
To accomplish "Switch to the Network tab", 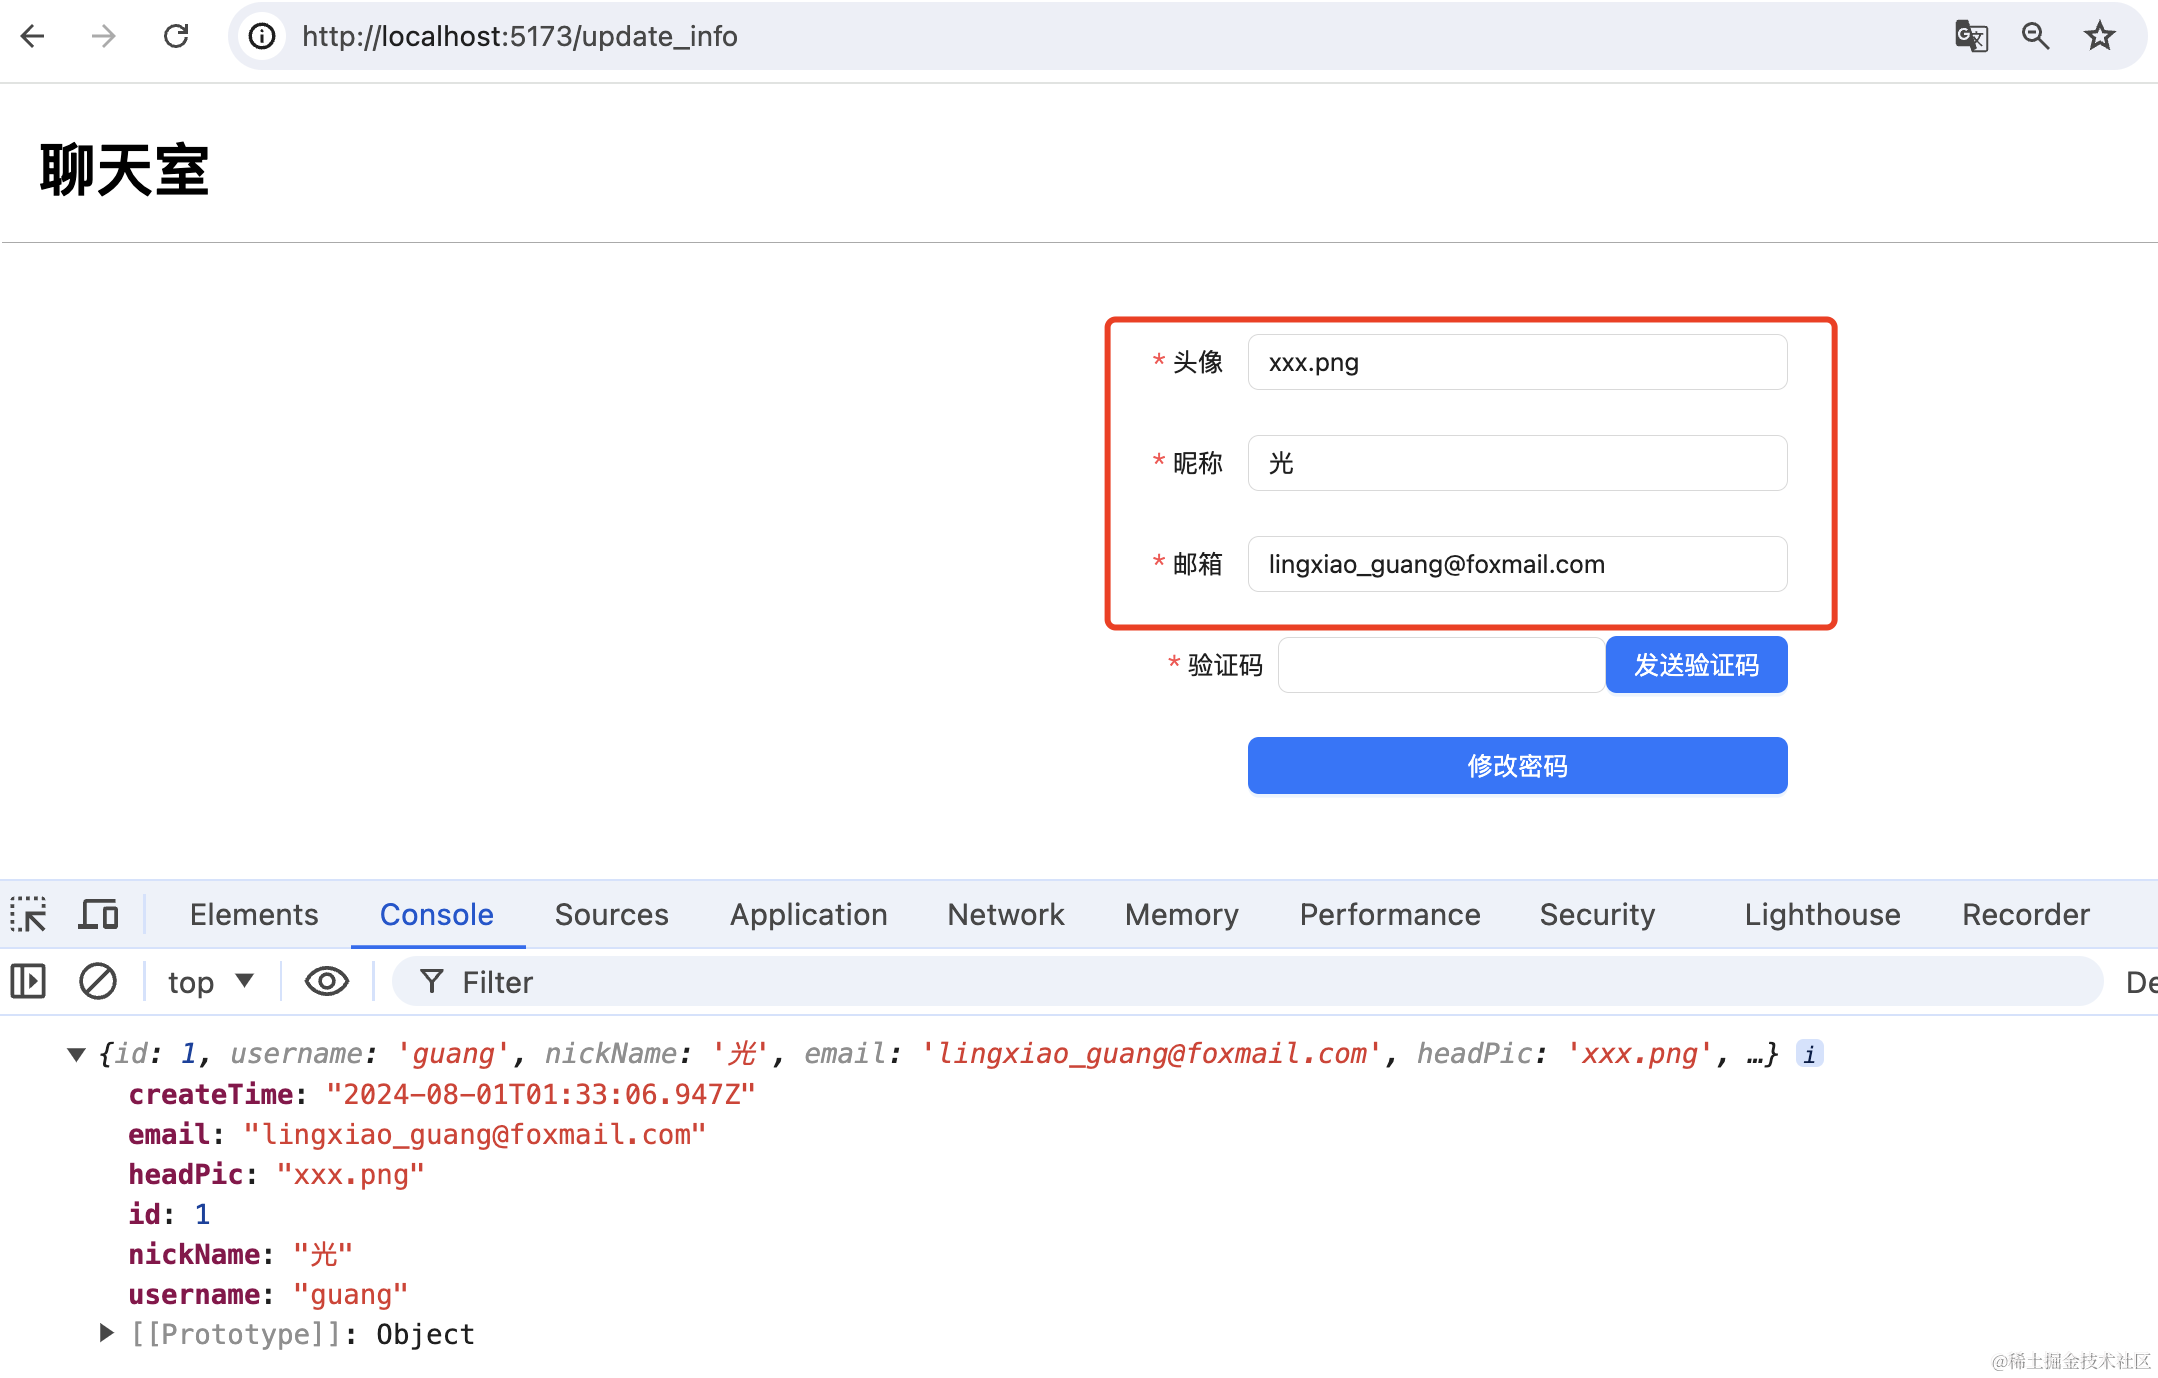I will (x=1005, y=914).
